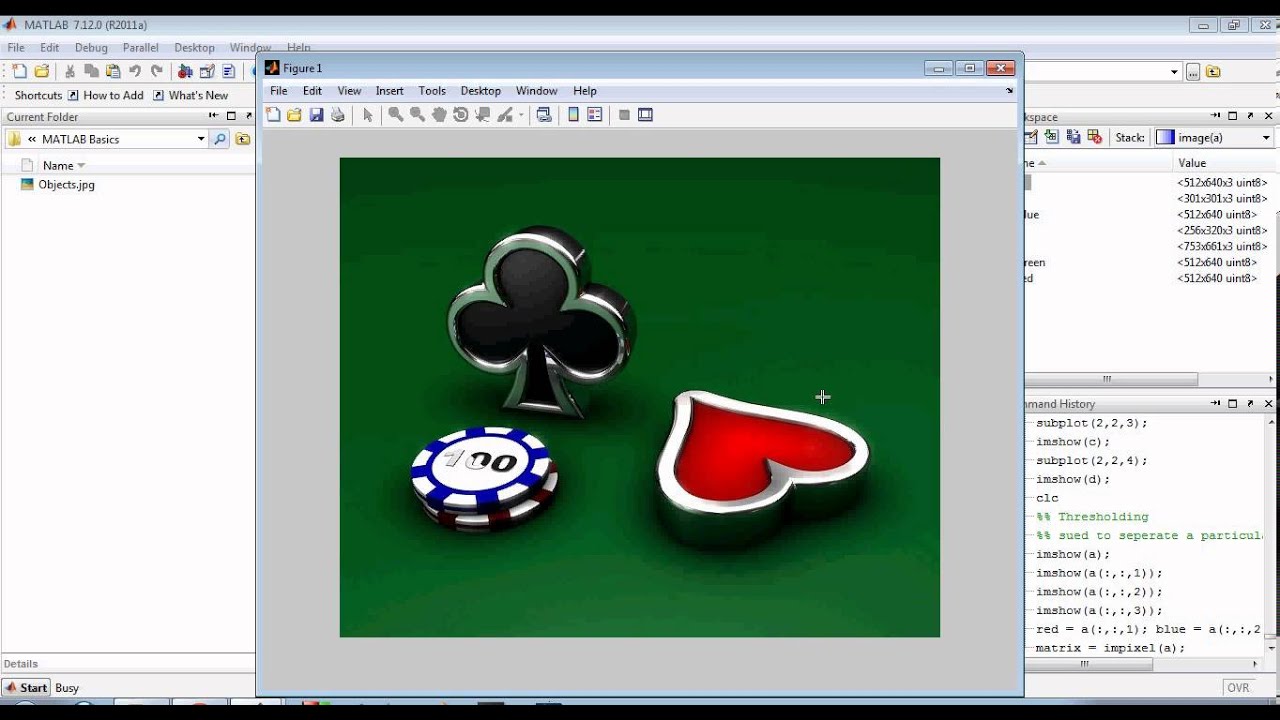Activate the Zoom Out tool in Figure 1
1280x720 pixels.
click(x=417, y=115)
